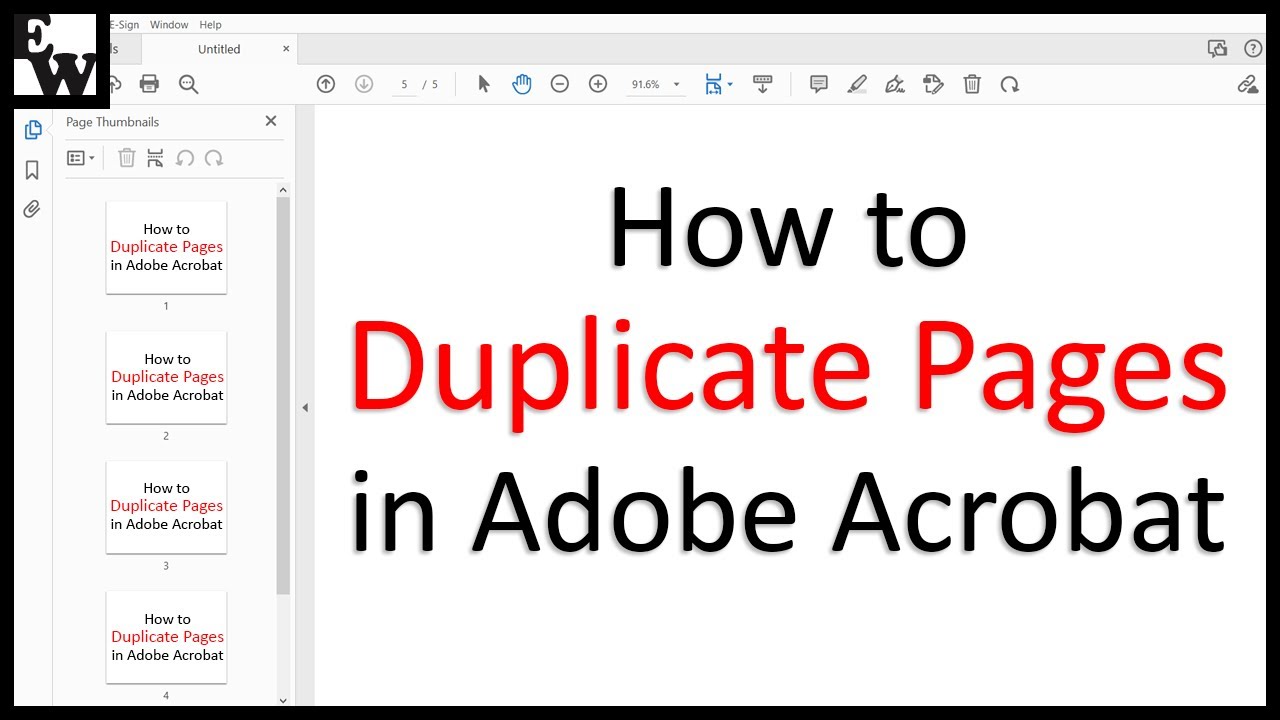Show the Page Thumbnails sidebar icon
The image size is (1280, 720).
[x=32, y=130]
